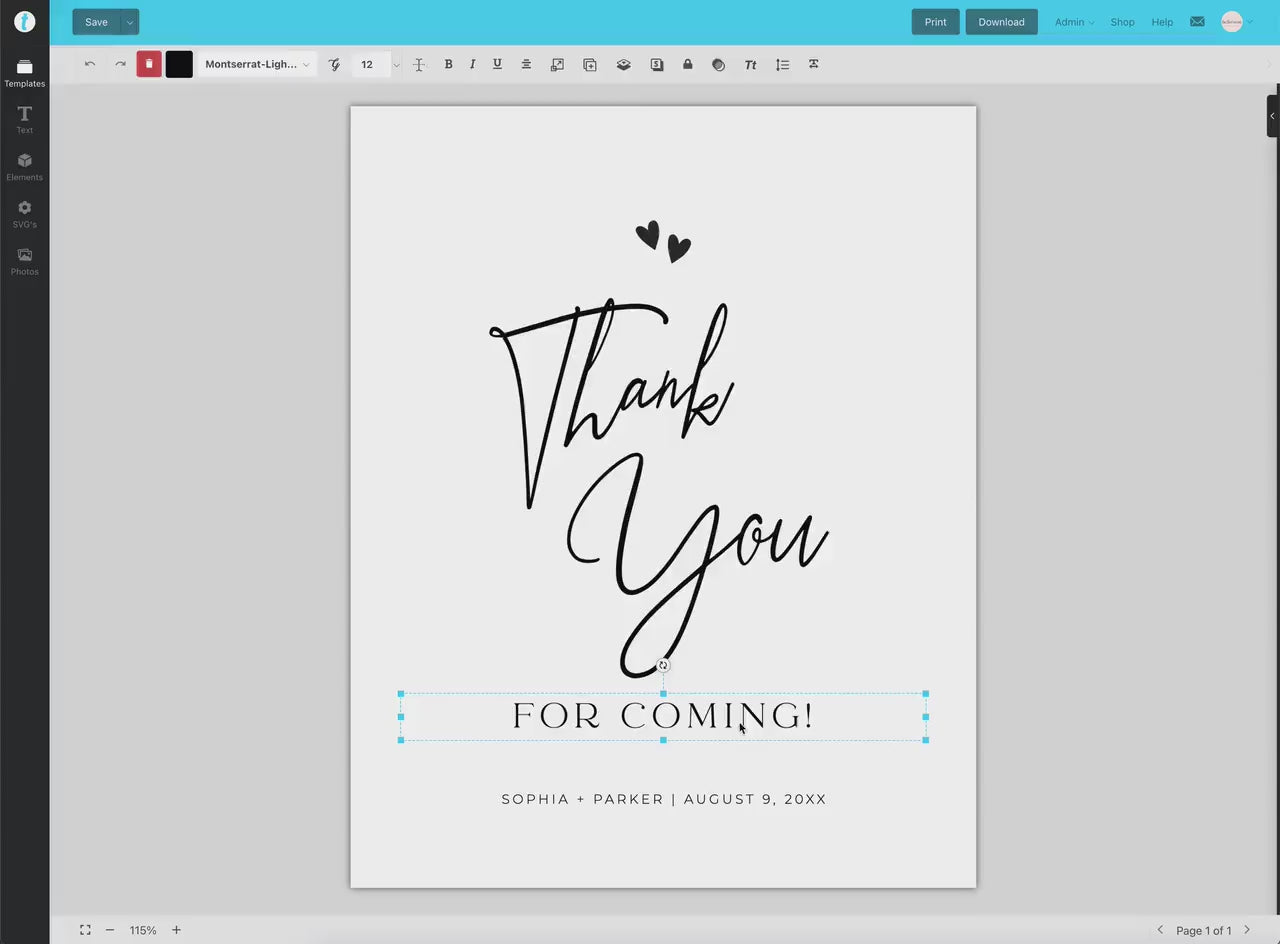Duplicate the selected element
This screenshot has width=1280, height=944.
pos(590,64)
